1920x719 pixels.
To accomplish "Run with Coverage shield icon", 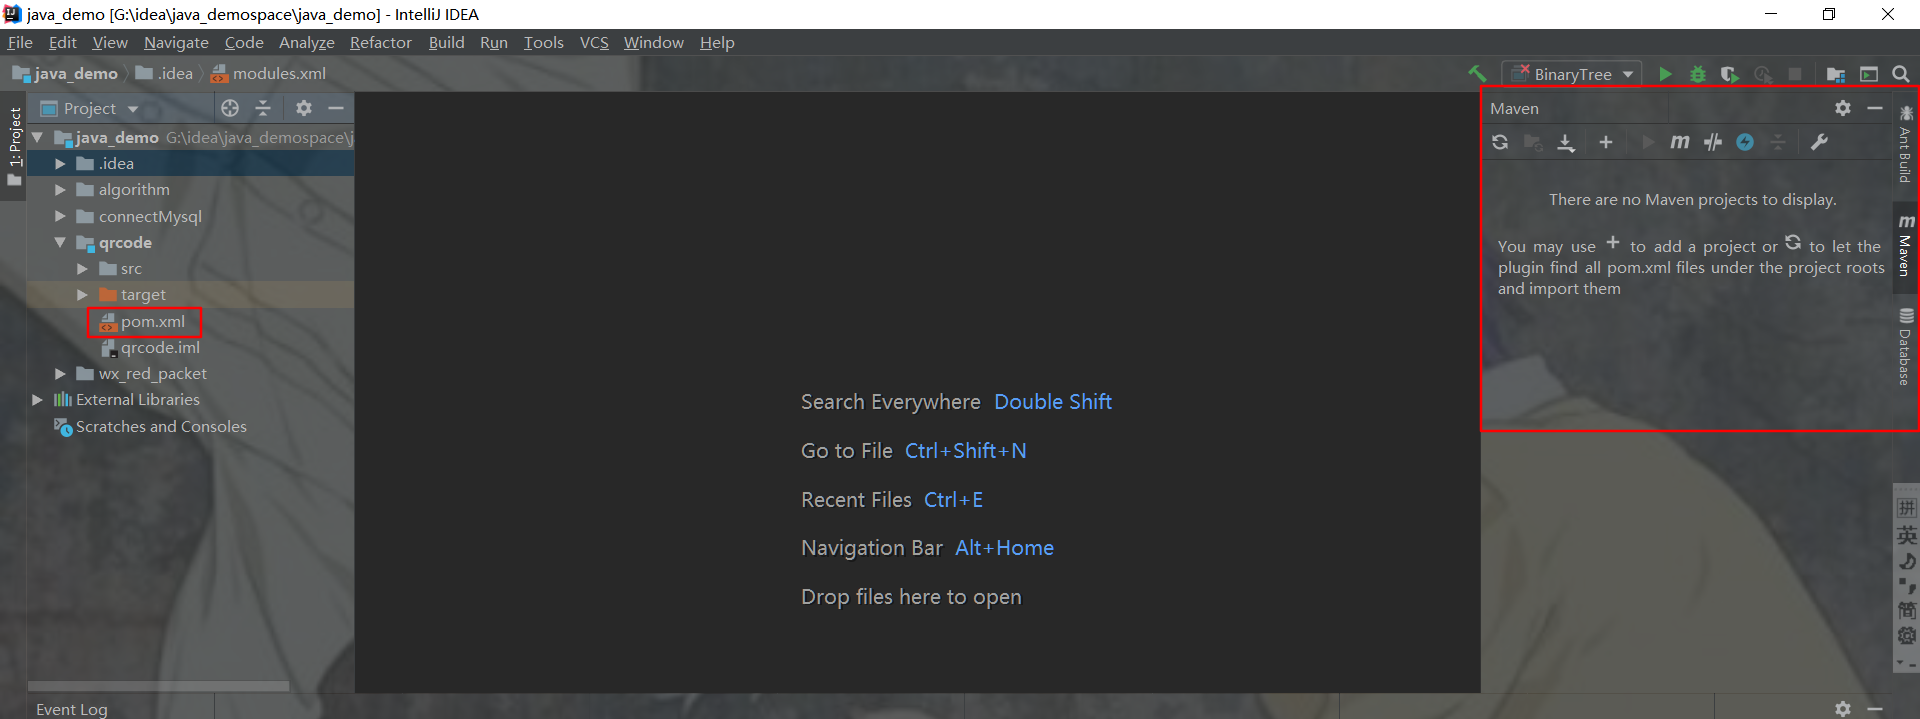I will [1730, 74].
